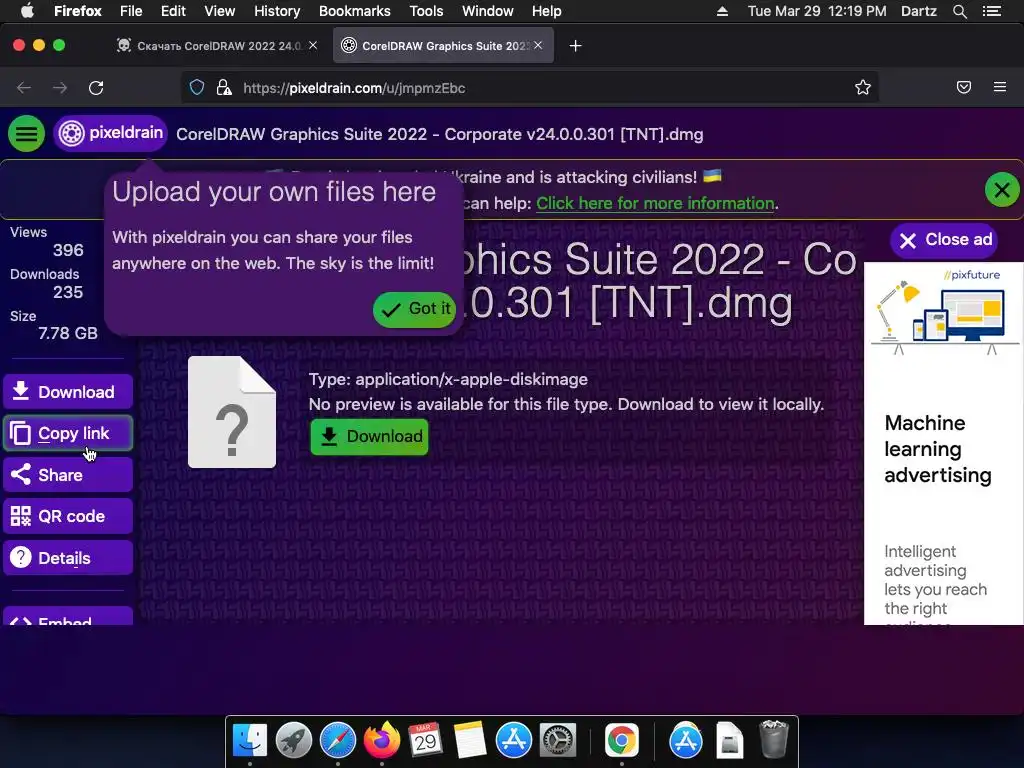The width and height of the screenshot is (1024, 768).
Task: Close the advertisement with Close ad
Action: [x=946, y=240]
